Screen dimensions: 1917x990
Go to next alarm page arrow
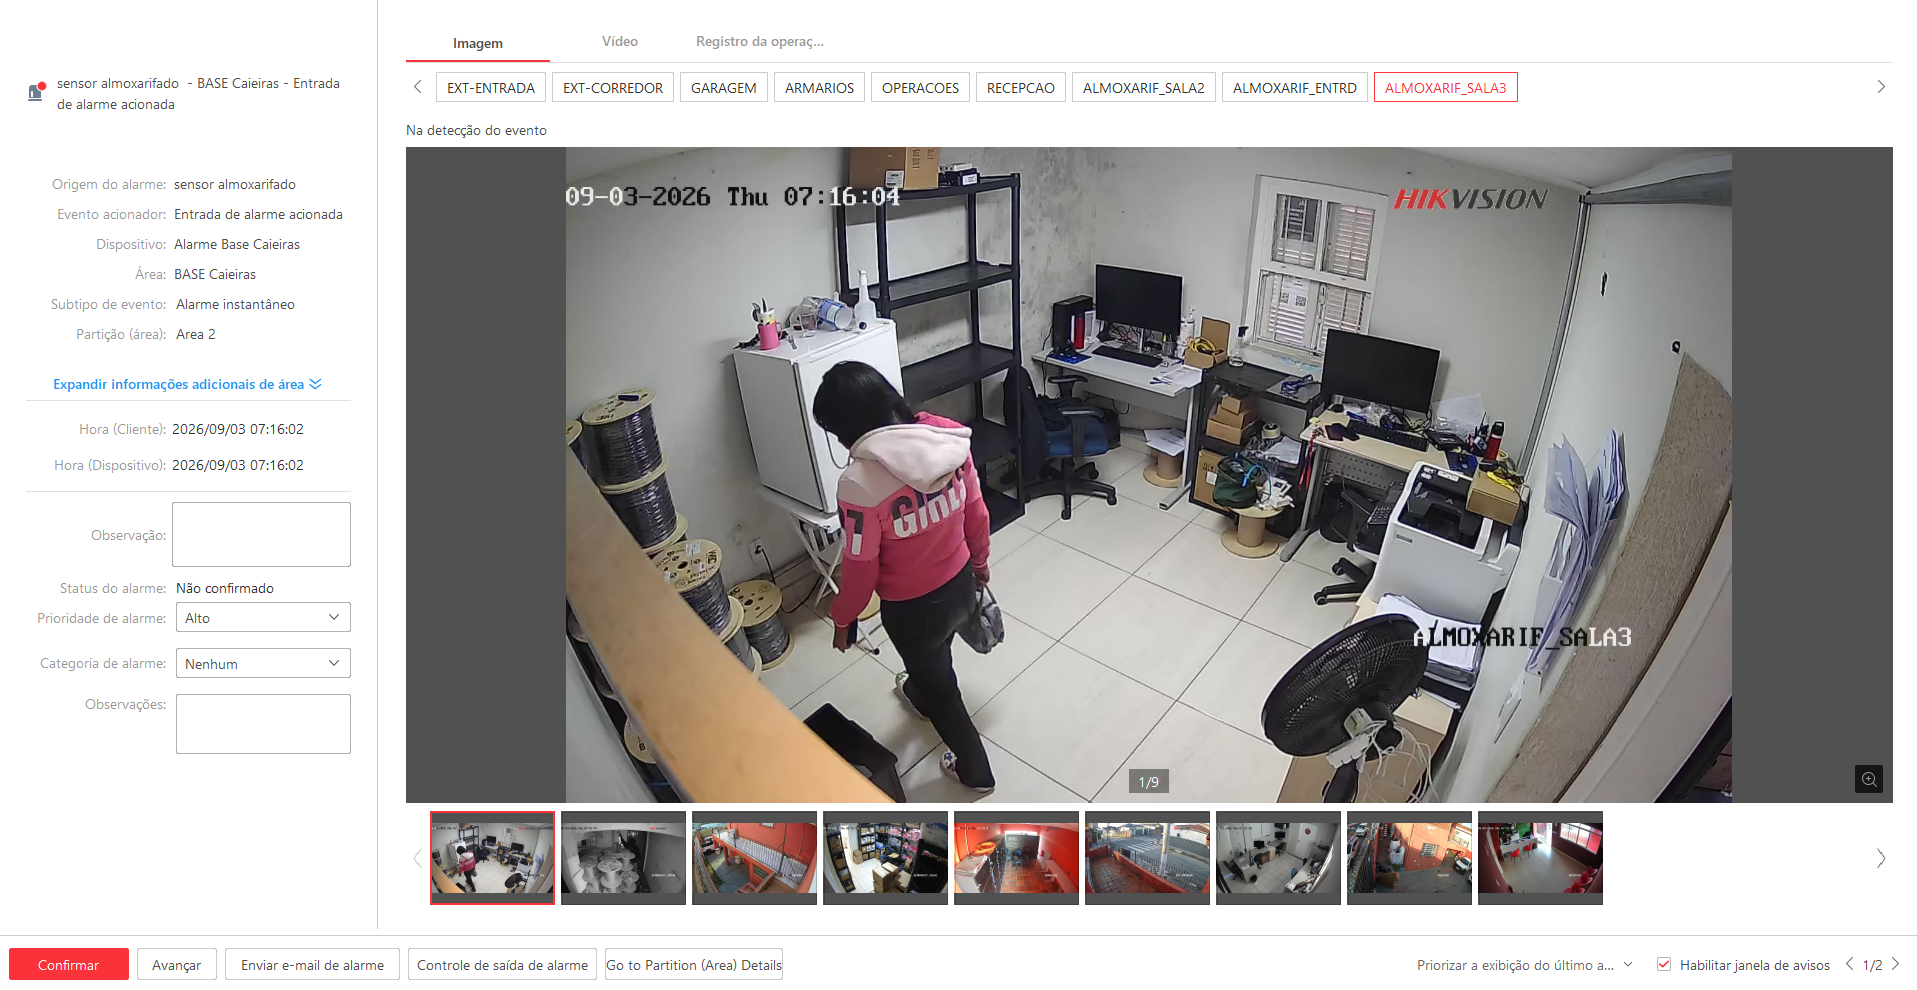1895,964
